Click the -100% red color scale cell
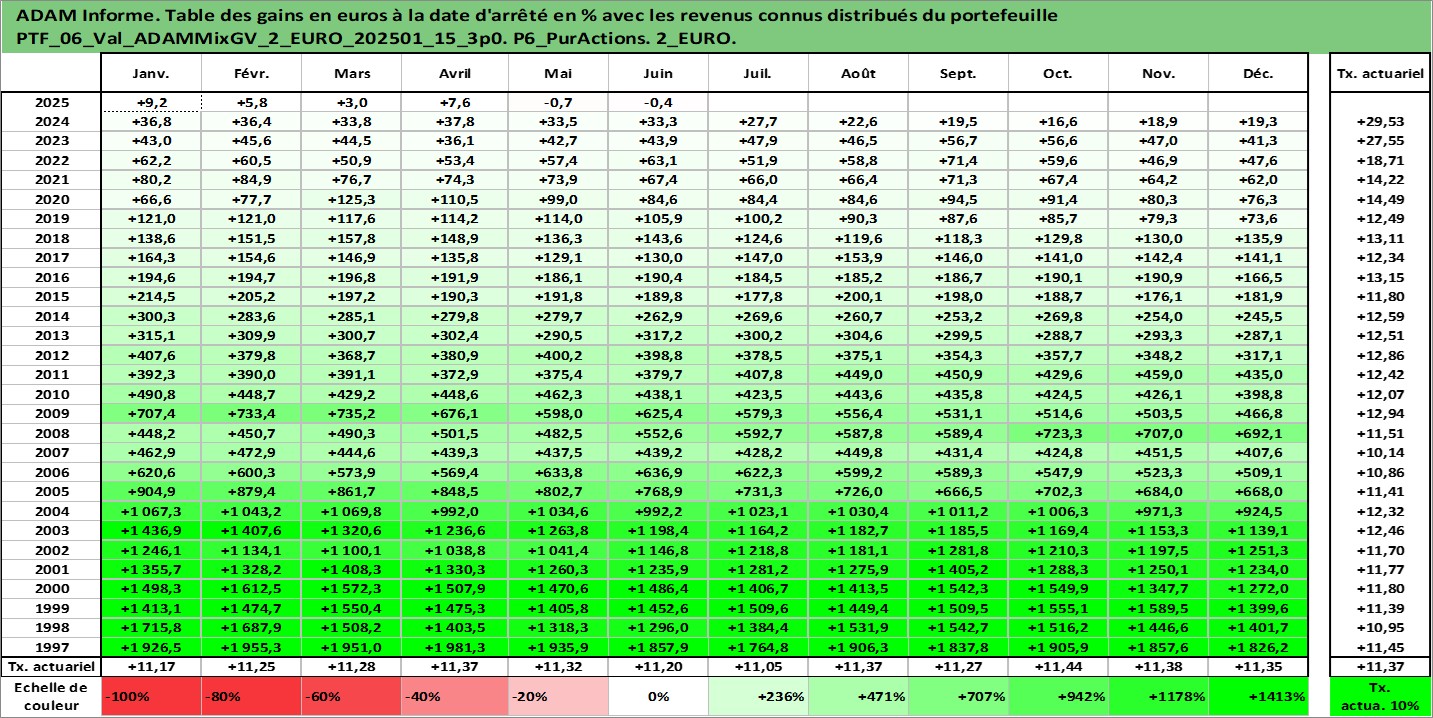1433x718 pixels. [151, 696]
